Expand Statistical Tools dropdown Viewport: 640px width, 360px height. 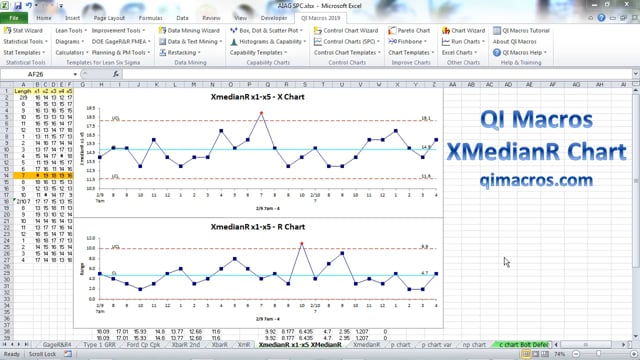[x=25, y=42]
